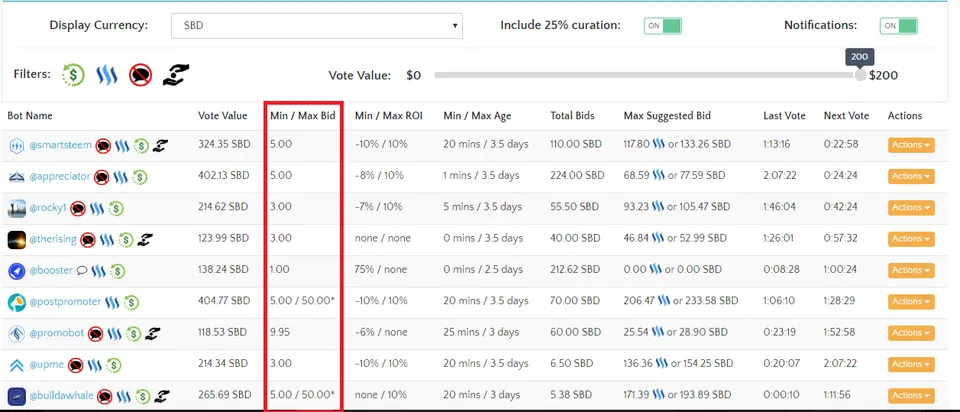Open the @postpromoter bot link

click(x=65, y=302)
